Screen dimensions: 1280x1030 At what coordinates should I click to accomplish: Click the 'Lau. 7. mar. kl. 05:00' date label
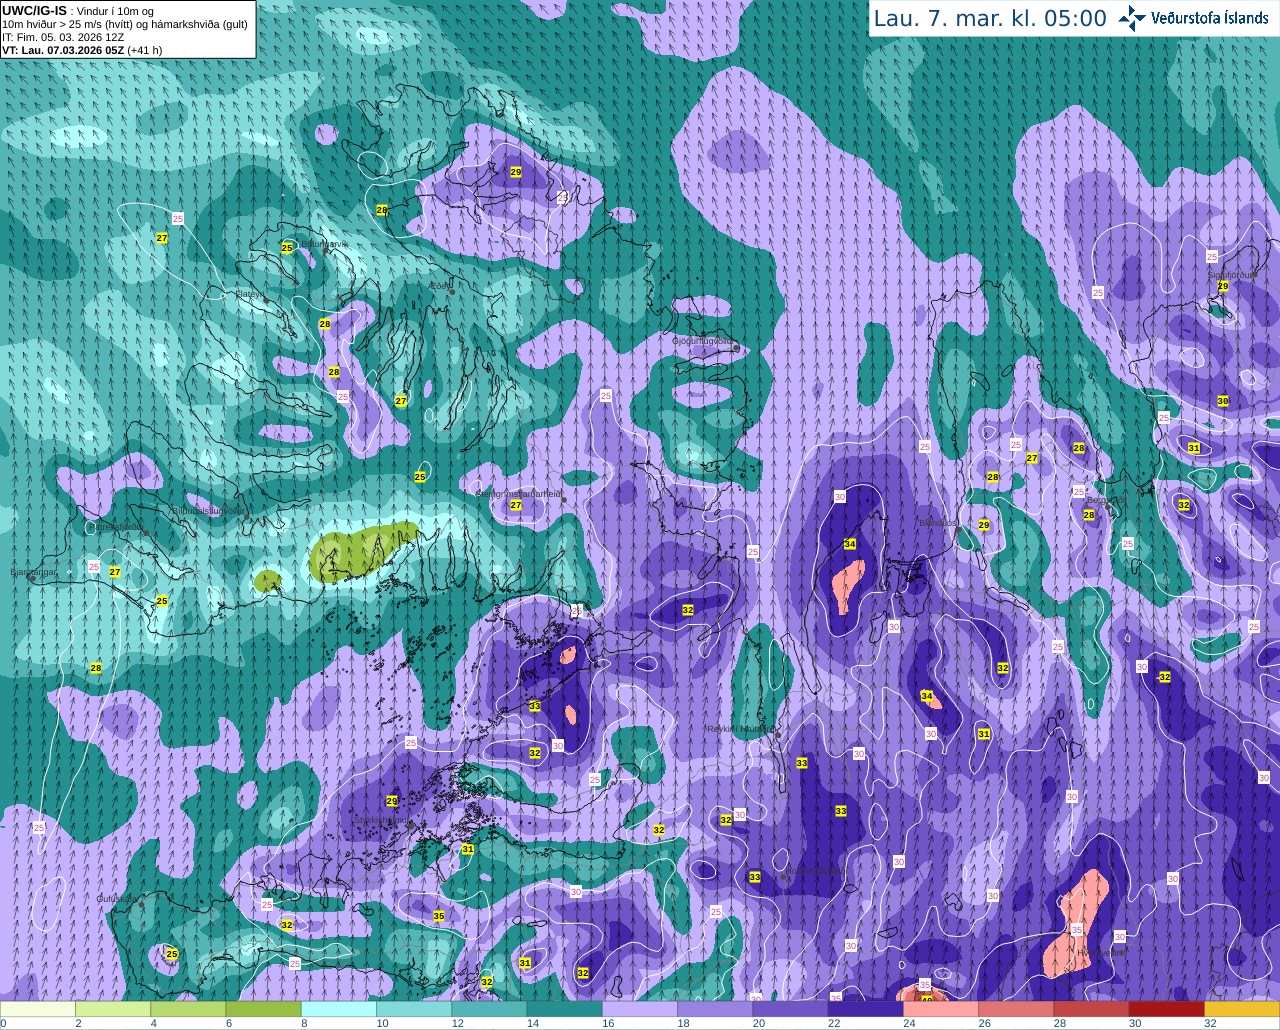(990, 18)
